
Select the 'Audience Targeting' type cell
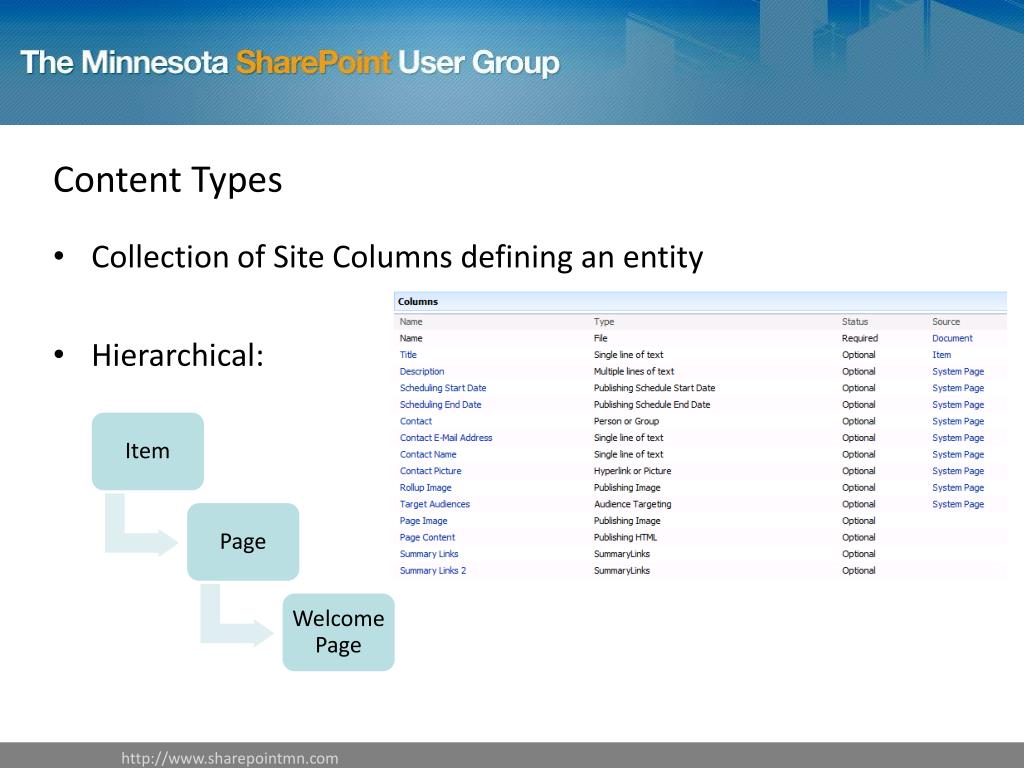pos(632,504)
